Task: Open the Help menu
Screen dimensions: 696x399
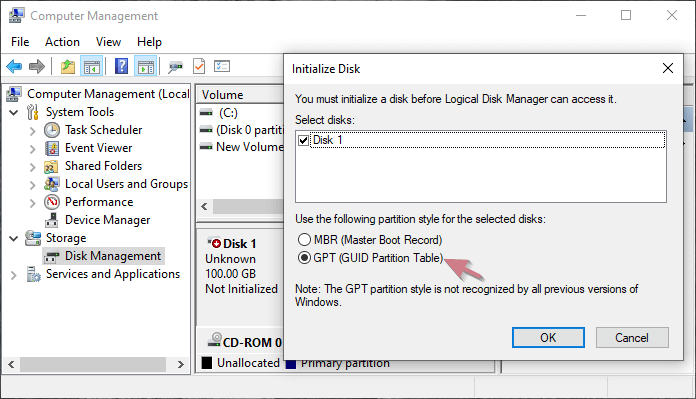Action: tap(149, 42)
